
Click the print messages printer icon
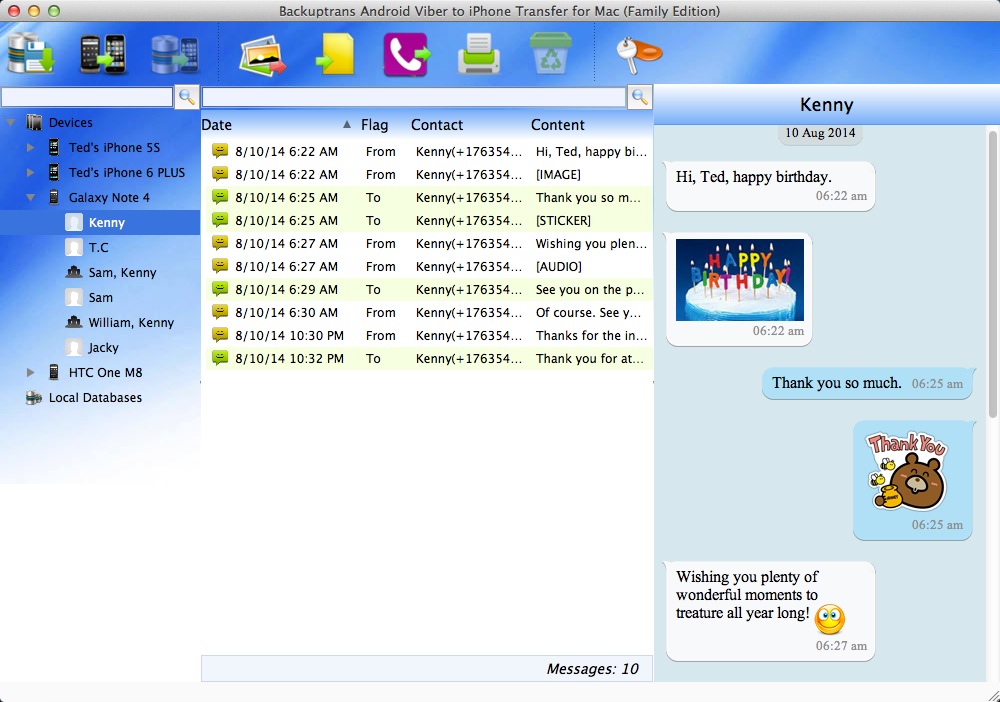coord(479,54)
